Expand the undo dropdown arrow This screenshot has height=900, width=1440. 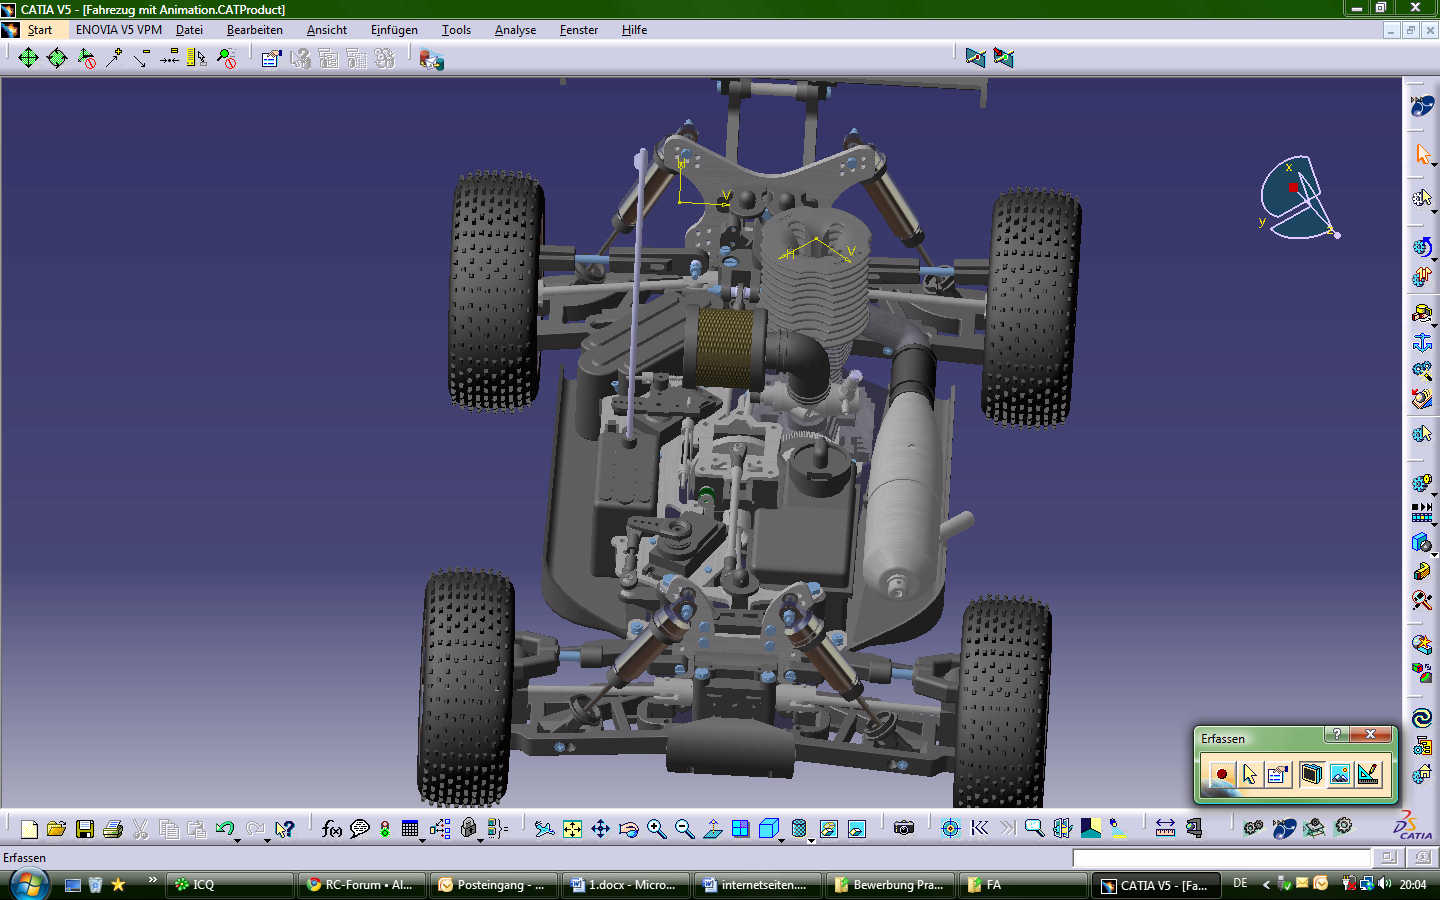(x=237, y=840)
